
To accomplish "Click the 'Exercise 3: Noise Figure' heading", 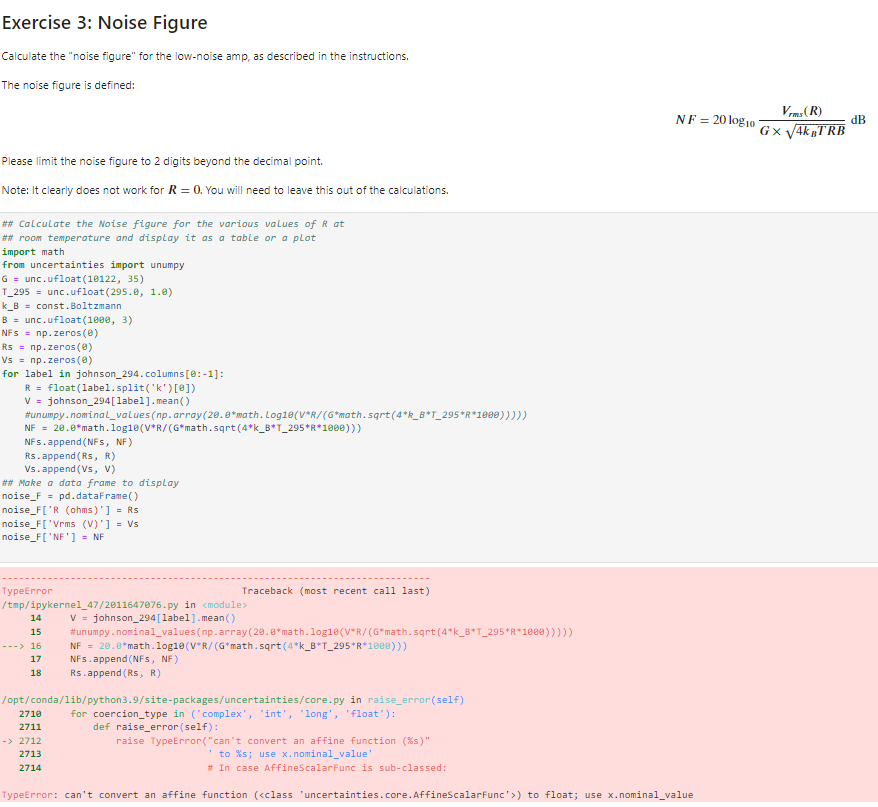I will [x=105, y=23].
